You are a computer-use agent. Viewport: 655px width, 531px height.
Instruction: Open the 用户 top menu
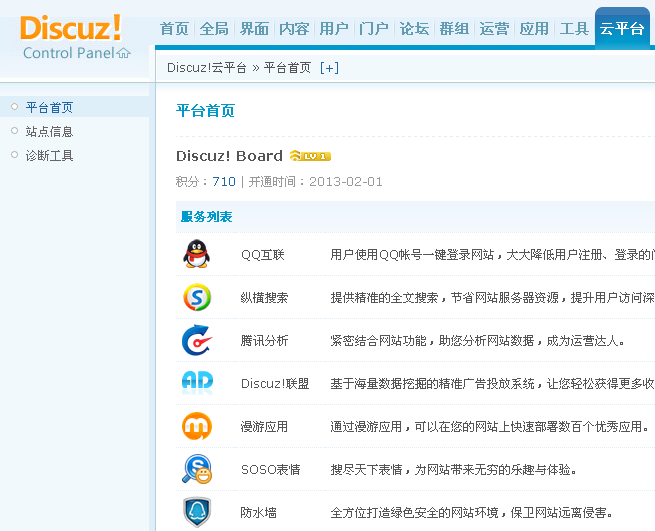click(x=334, y=29)
